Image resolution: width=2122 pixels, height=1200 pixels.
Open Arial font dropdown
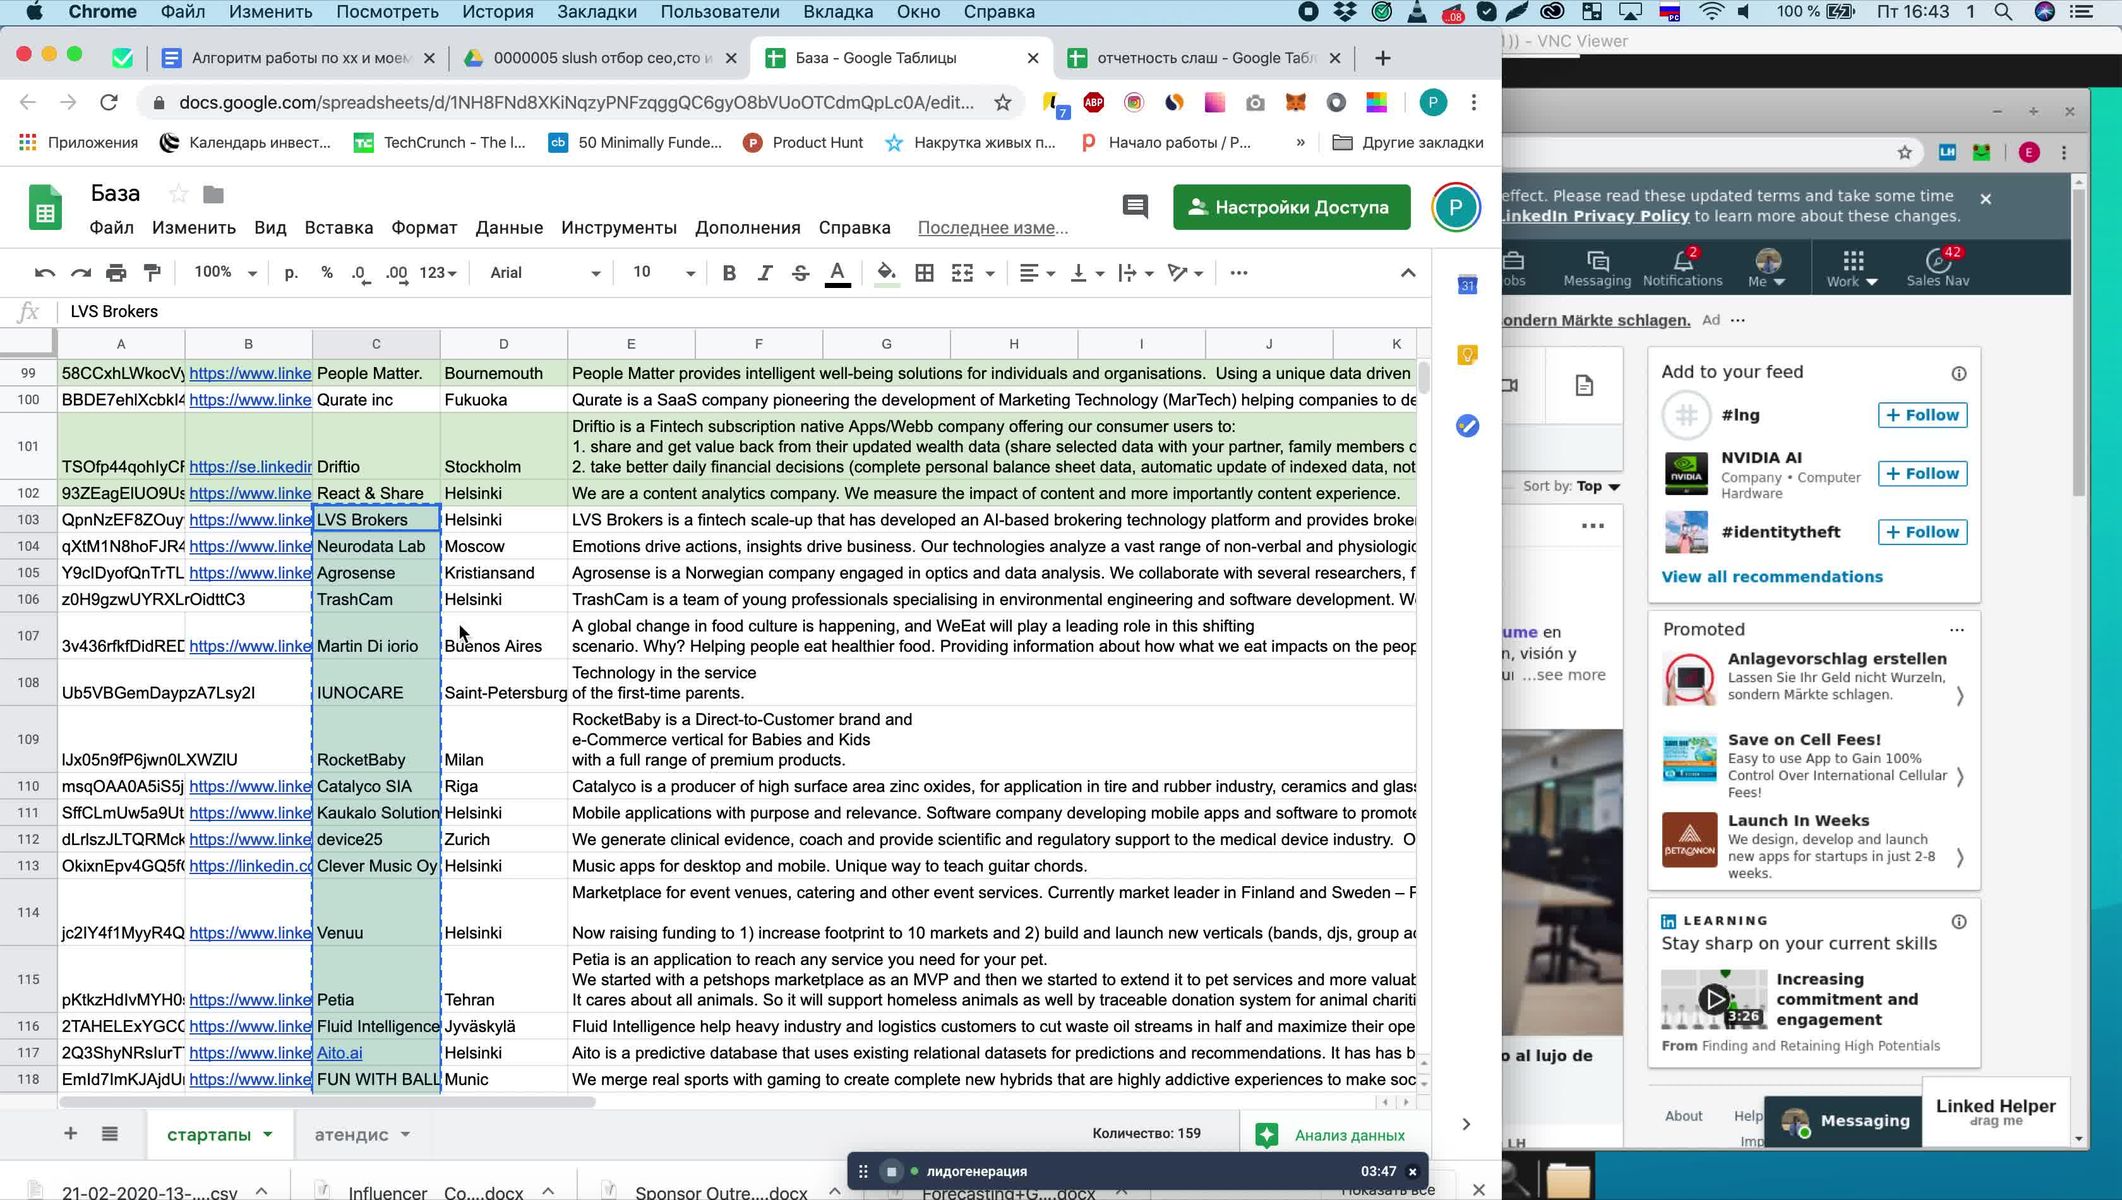(545, 273)
